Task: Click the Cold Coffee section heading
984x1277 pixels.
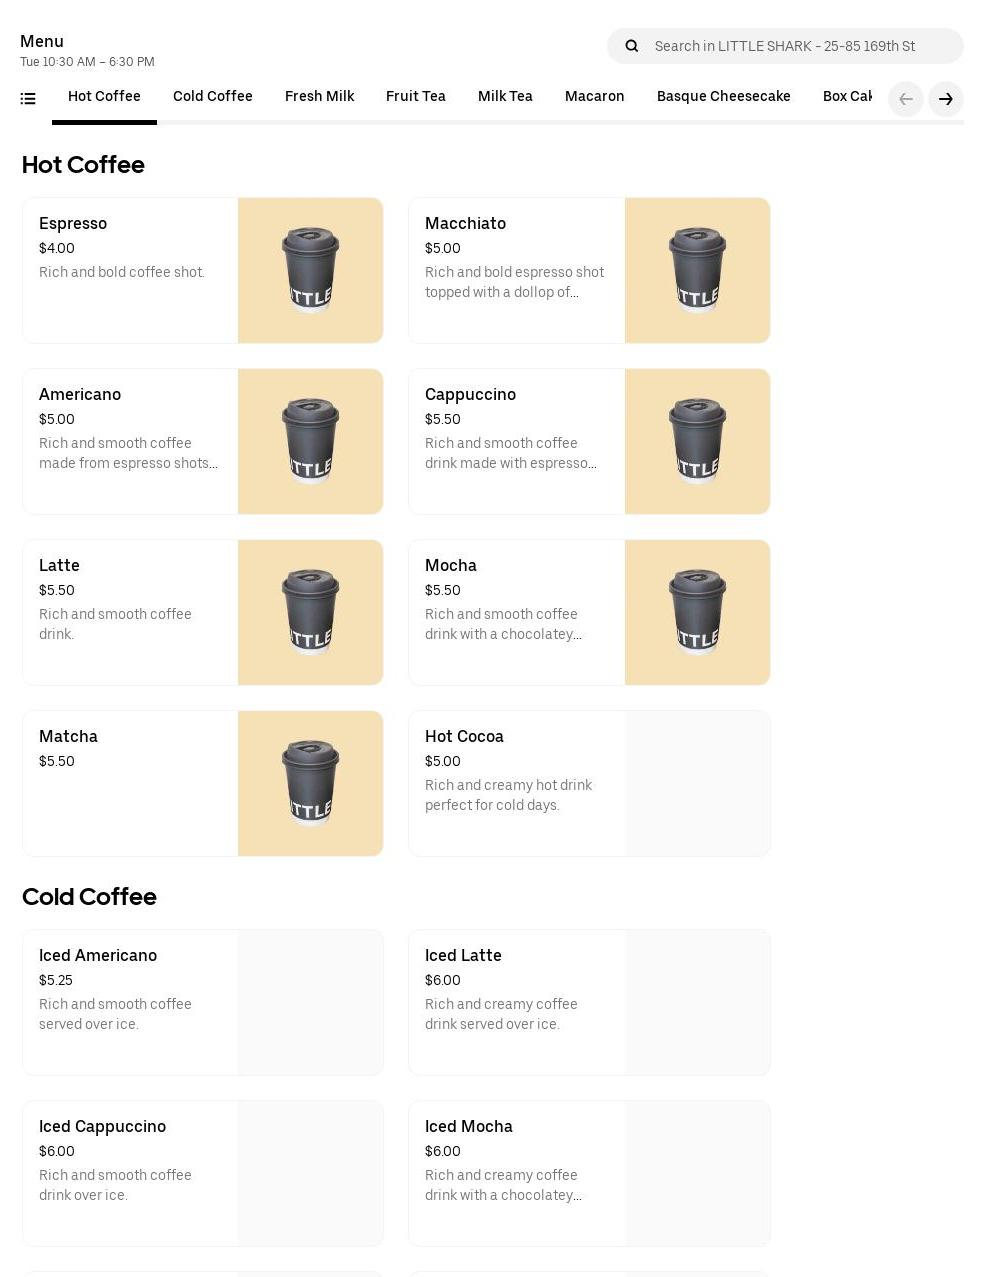Action: [89, 897]
